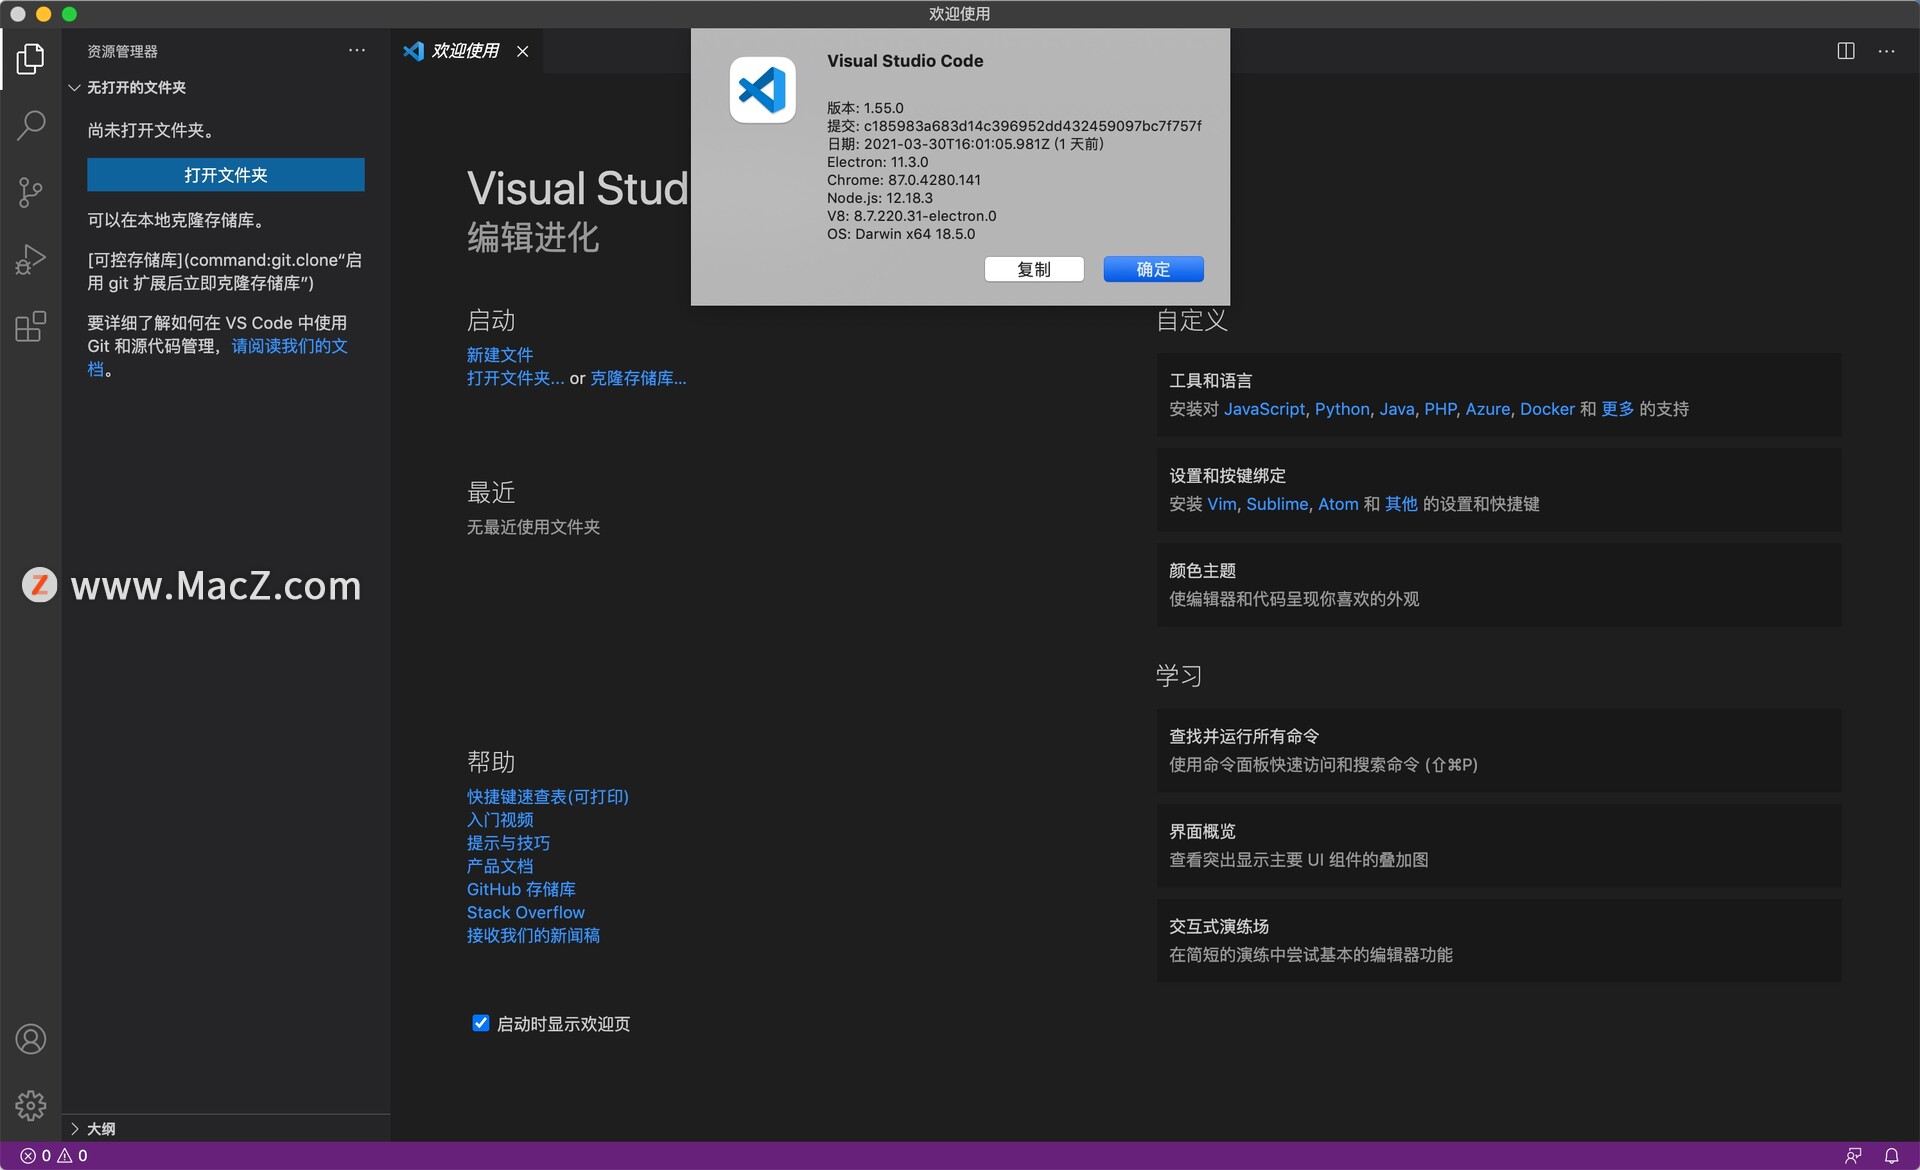Open the Explorer icon in activity bar

[30, 59]
